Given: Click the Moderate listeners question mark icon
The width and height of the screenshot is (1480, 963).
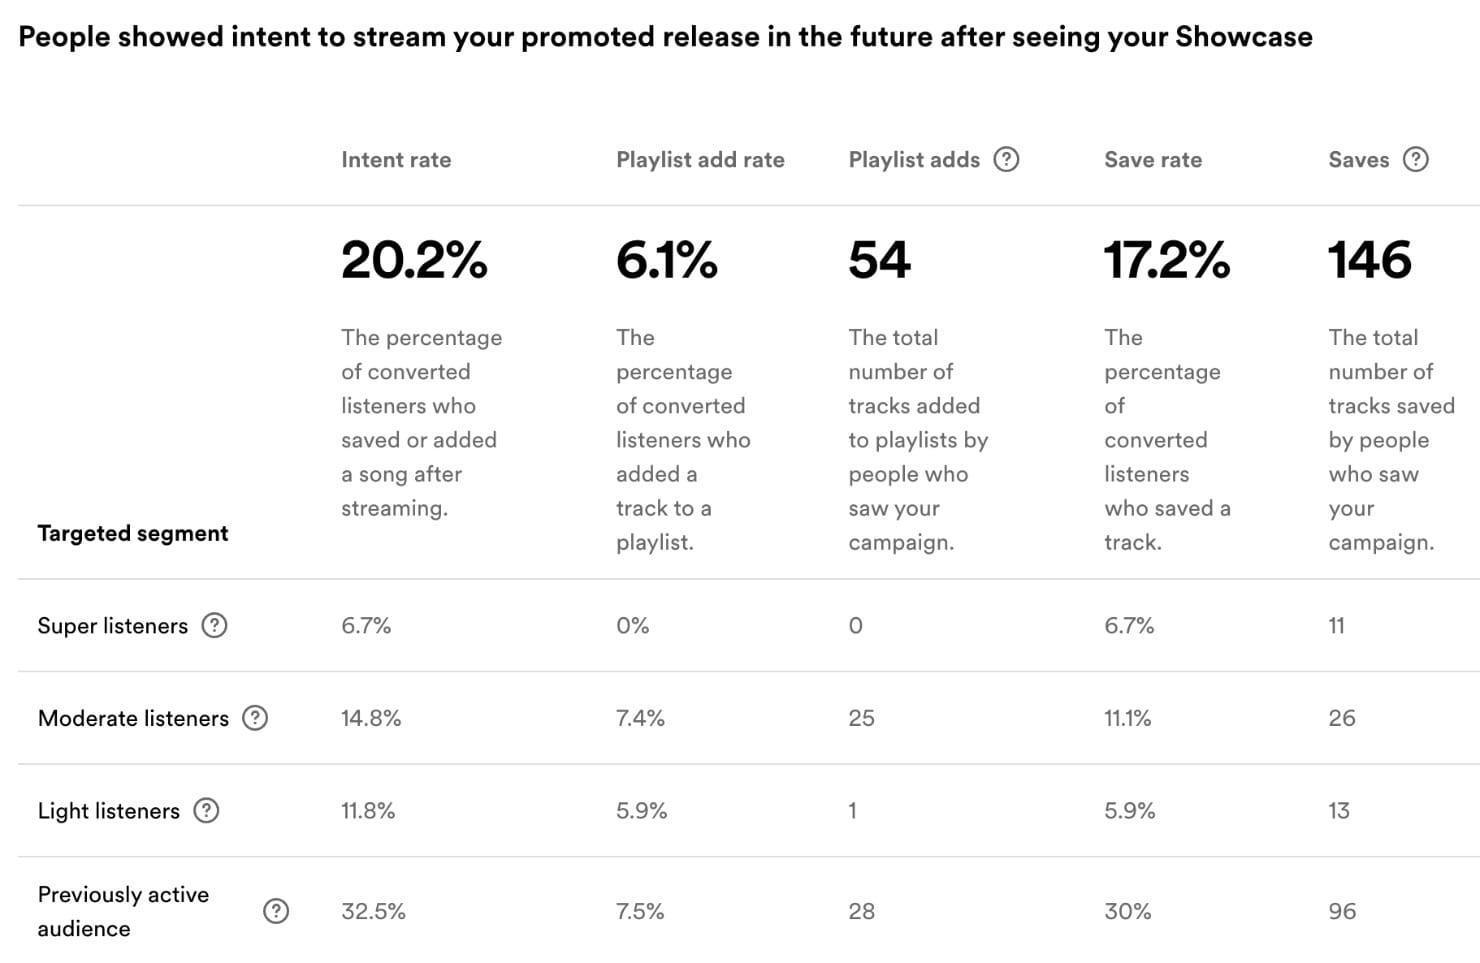Looking at the screenshot, I should [255, 718].
